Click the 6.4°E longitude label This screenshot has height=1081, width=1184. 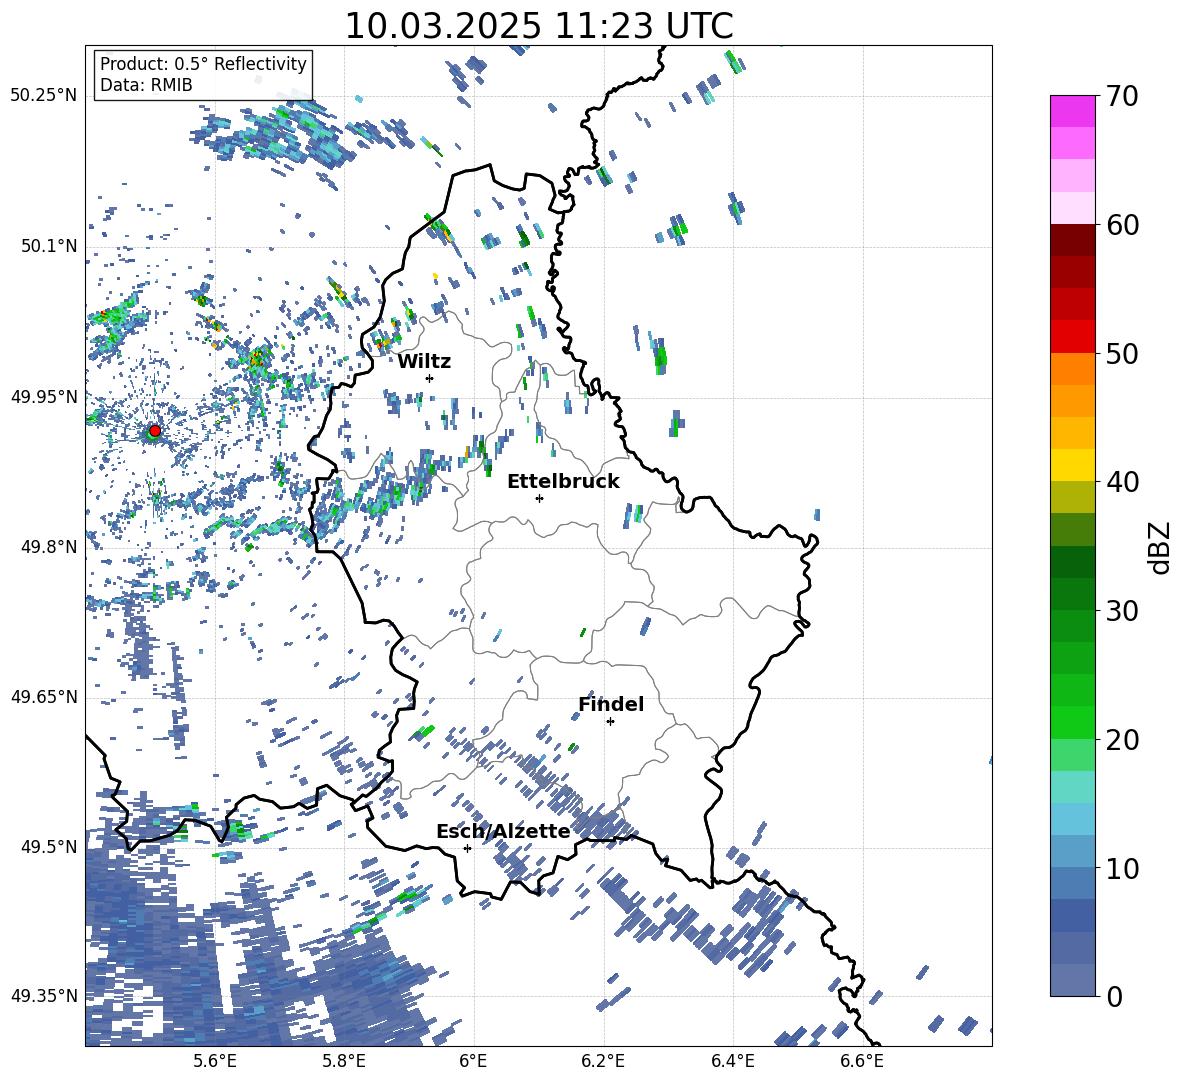tap(732, 1061)
